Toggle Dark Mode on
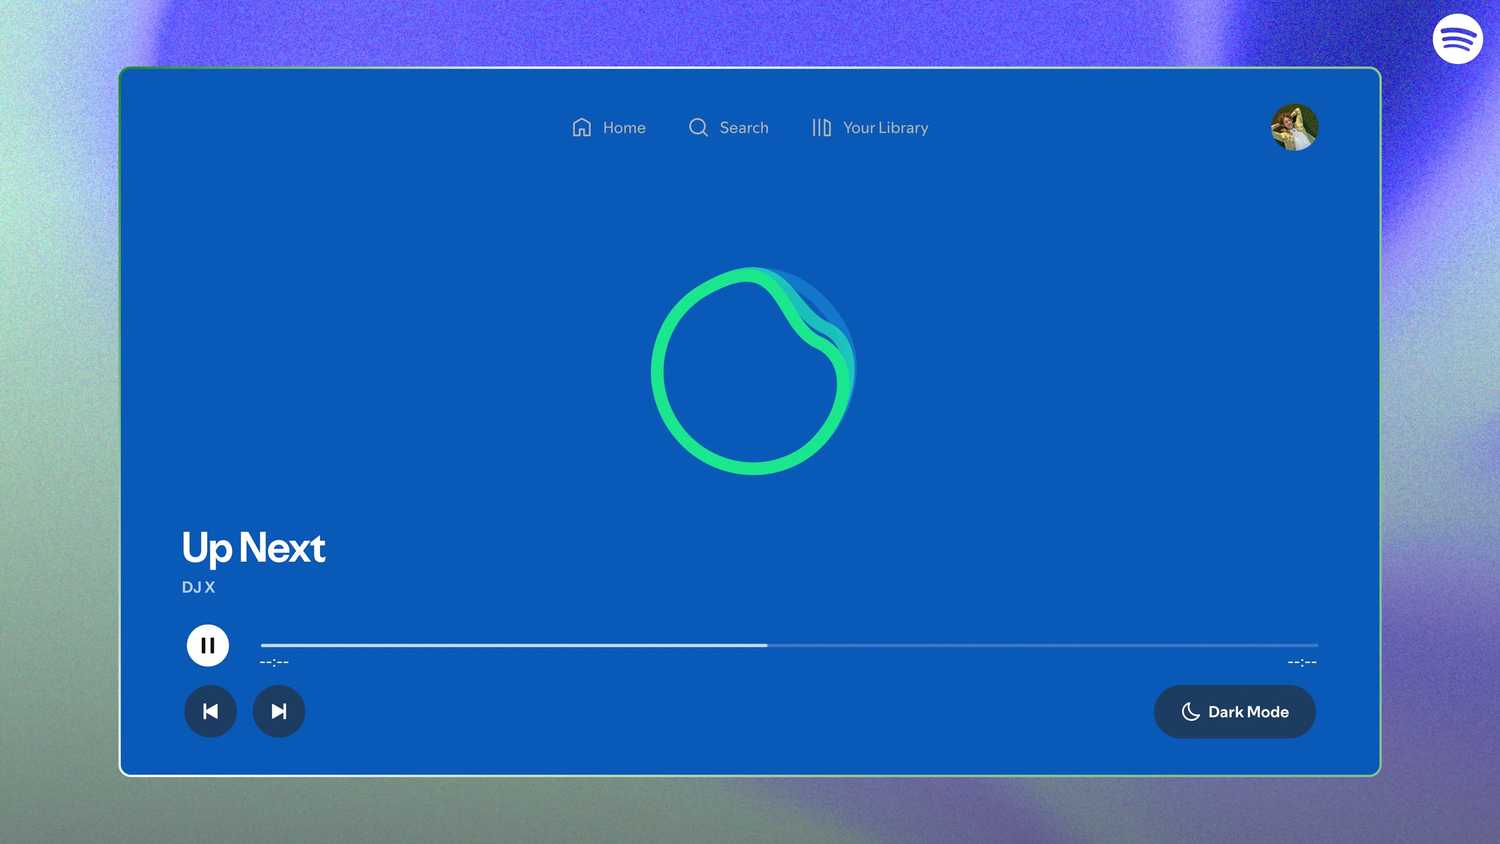The height and width of the screenshot is (844, 1500). [1235, 711]
